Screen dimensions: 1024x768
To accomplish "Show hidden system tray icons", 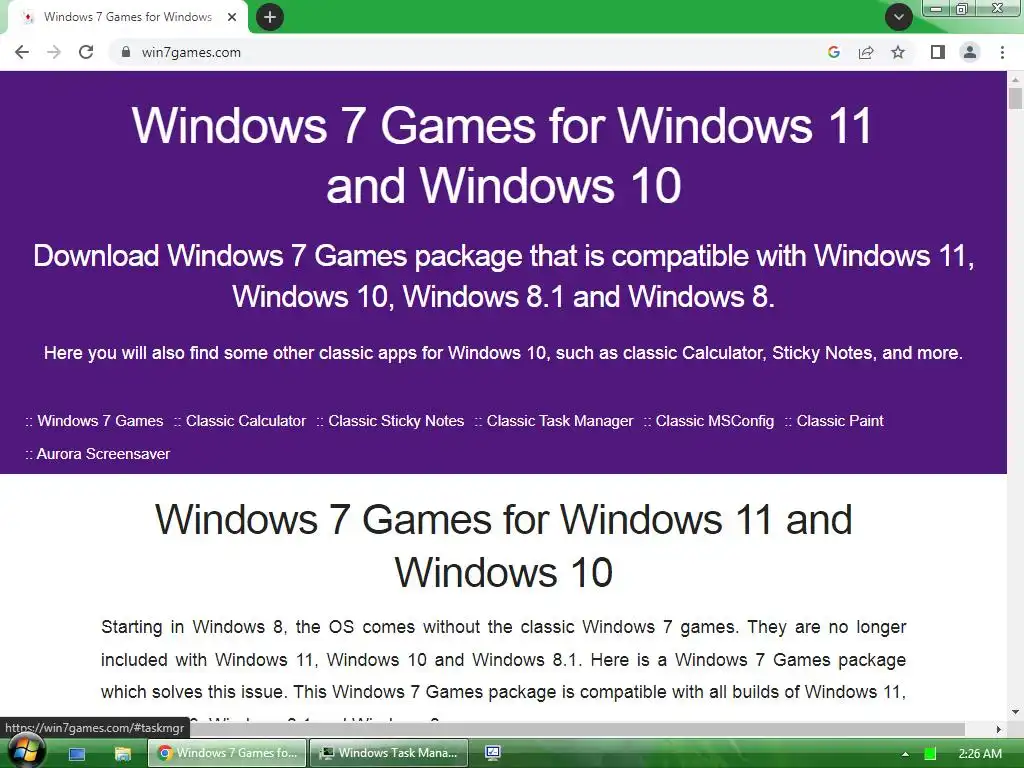I will click(905, 754).
